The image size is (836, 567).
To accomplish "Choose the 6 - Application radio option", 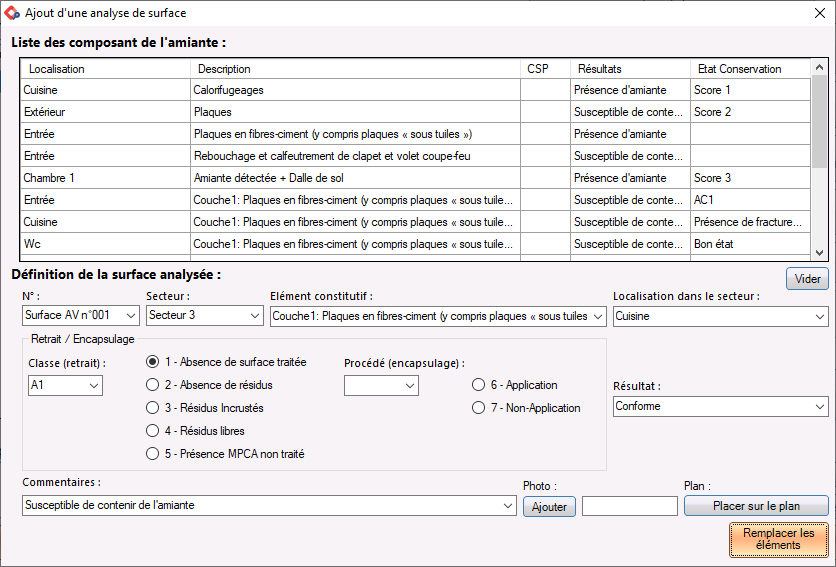I will point(478,385).
